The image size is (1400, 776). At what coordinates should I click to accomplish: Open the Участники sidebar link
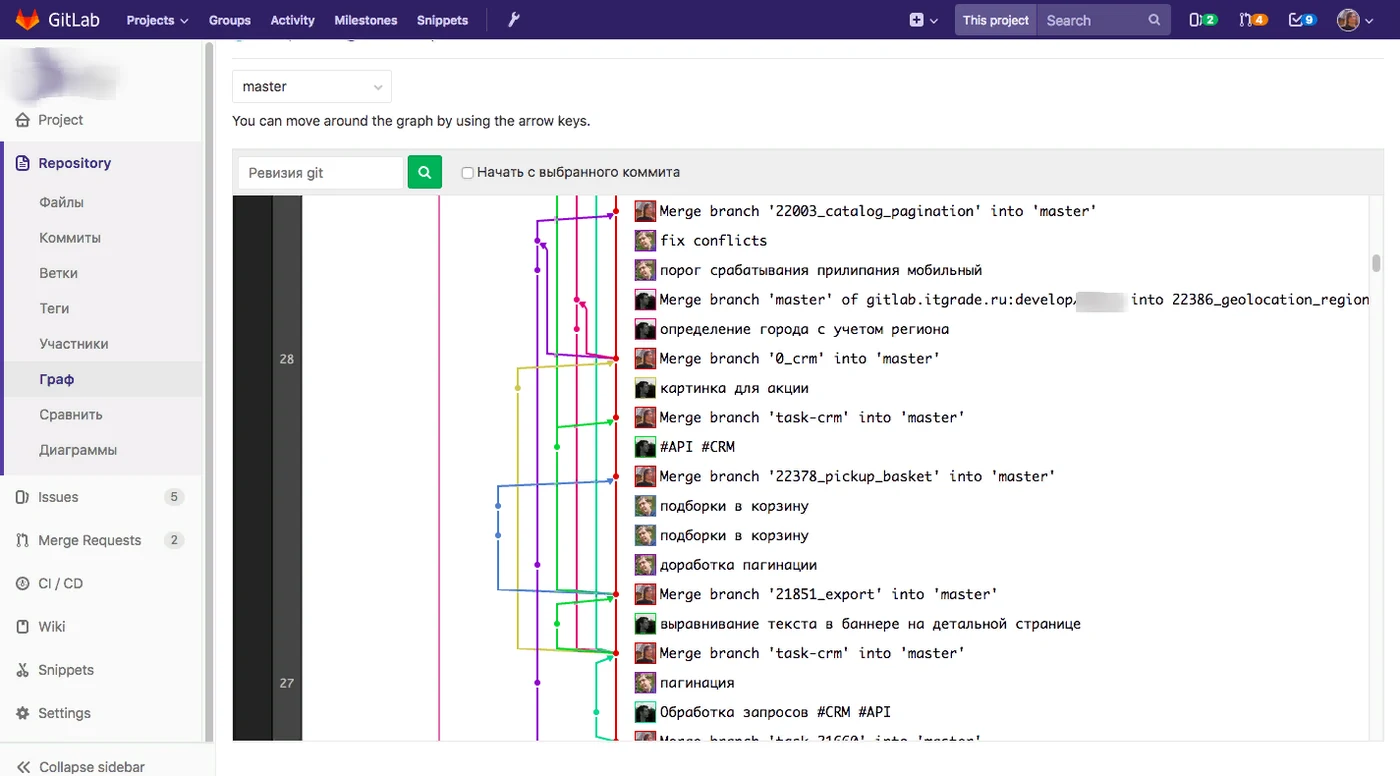73,344
